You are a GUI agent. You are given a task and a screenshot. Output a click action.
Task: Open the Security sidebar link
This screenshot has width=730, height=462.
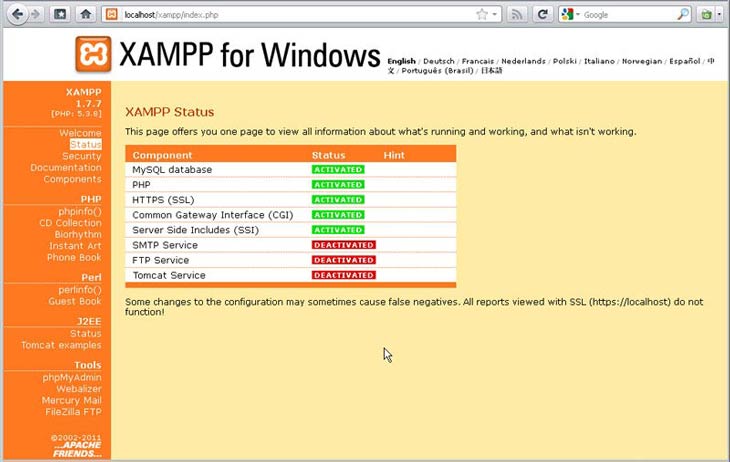click(x=81, y=156)
